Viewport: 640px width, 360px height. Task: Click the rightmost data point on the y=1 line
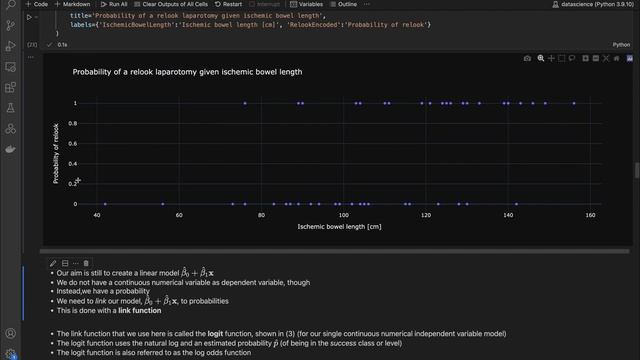coord(574,103)
